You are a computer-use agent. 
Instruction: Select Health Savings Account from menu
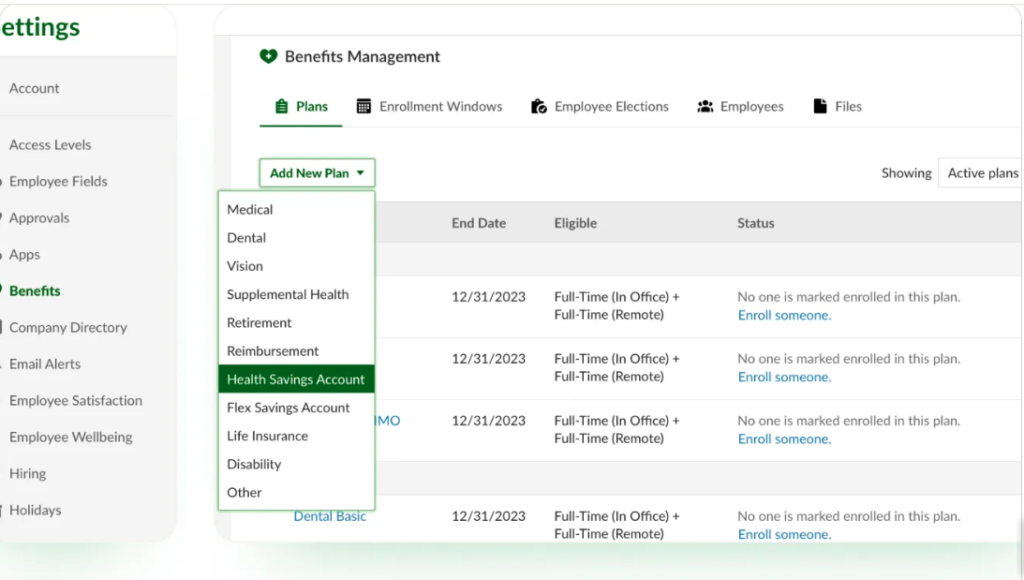pyautogui.click(x=296, y=379)
